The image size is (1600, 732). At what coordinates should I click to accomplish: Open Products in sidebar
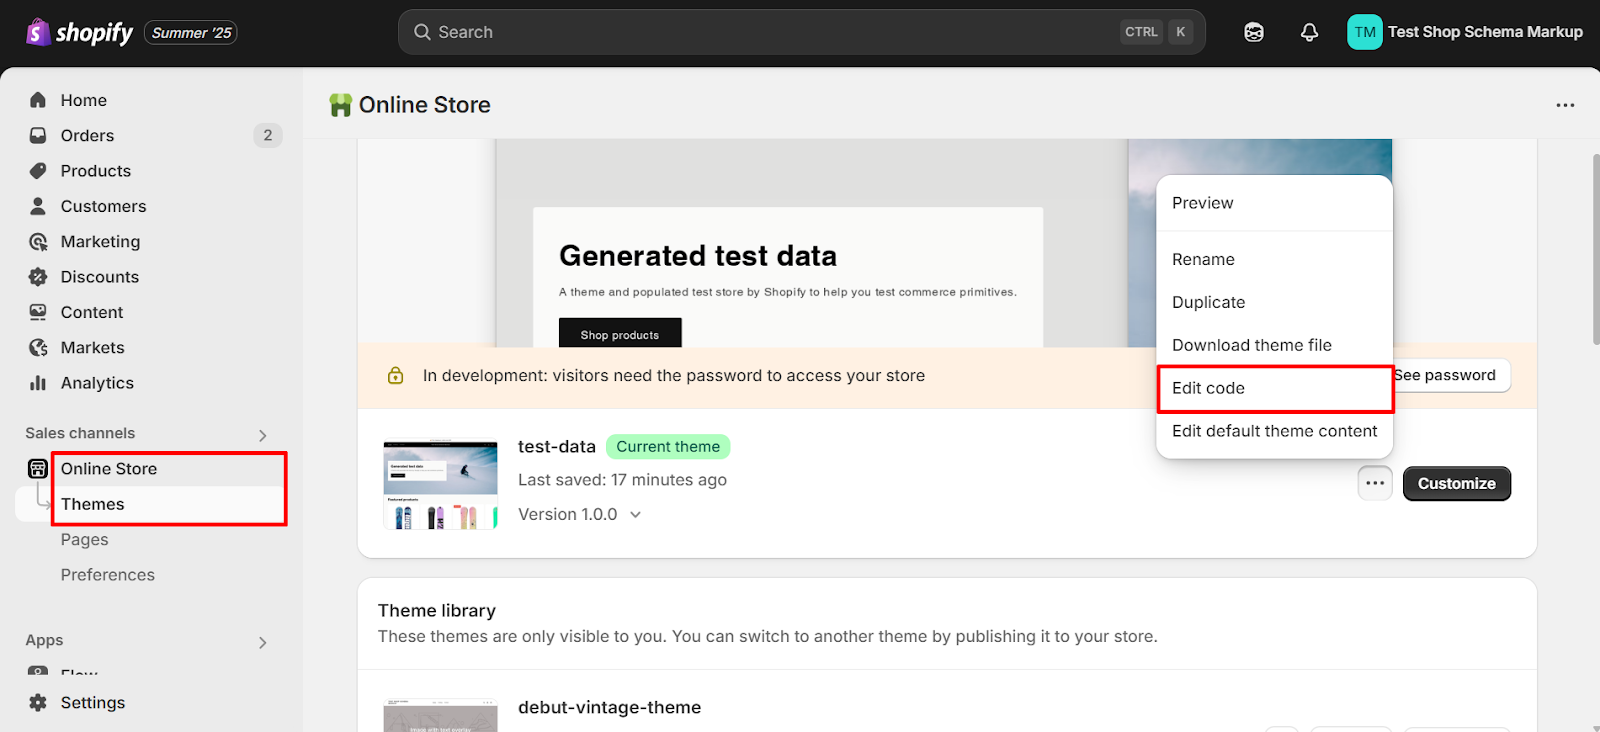point(95,171)
